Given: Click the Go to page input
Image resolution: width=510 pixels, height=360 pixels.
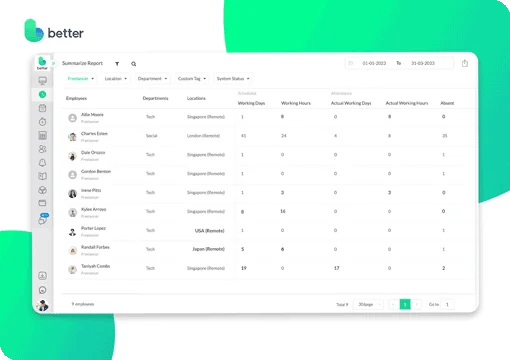Looking at the screenshot, I should pos(447,304).
